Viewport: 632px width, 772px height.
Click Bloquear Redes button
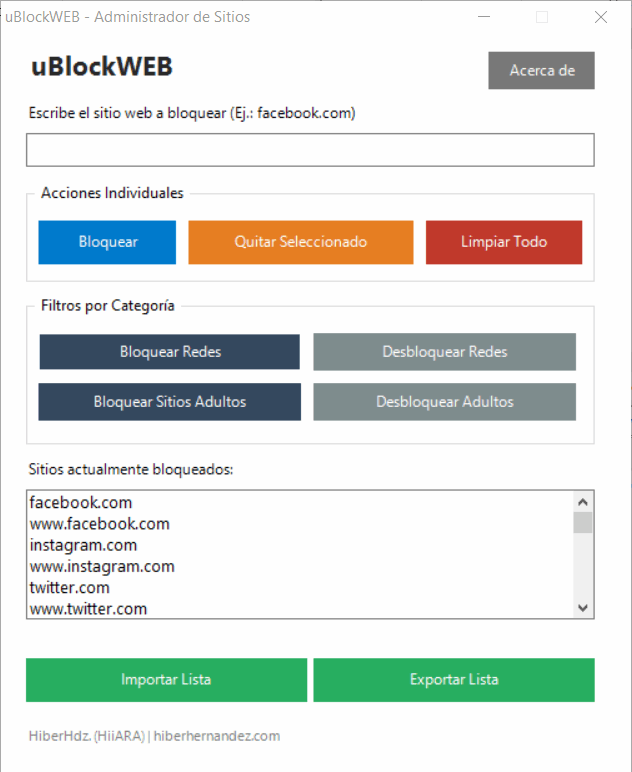pos(169,352)
